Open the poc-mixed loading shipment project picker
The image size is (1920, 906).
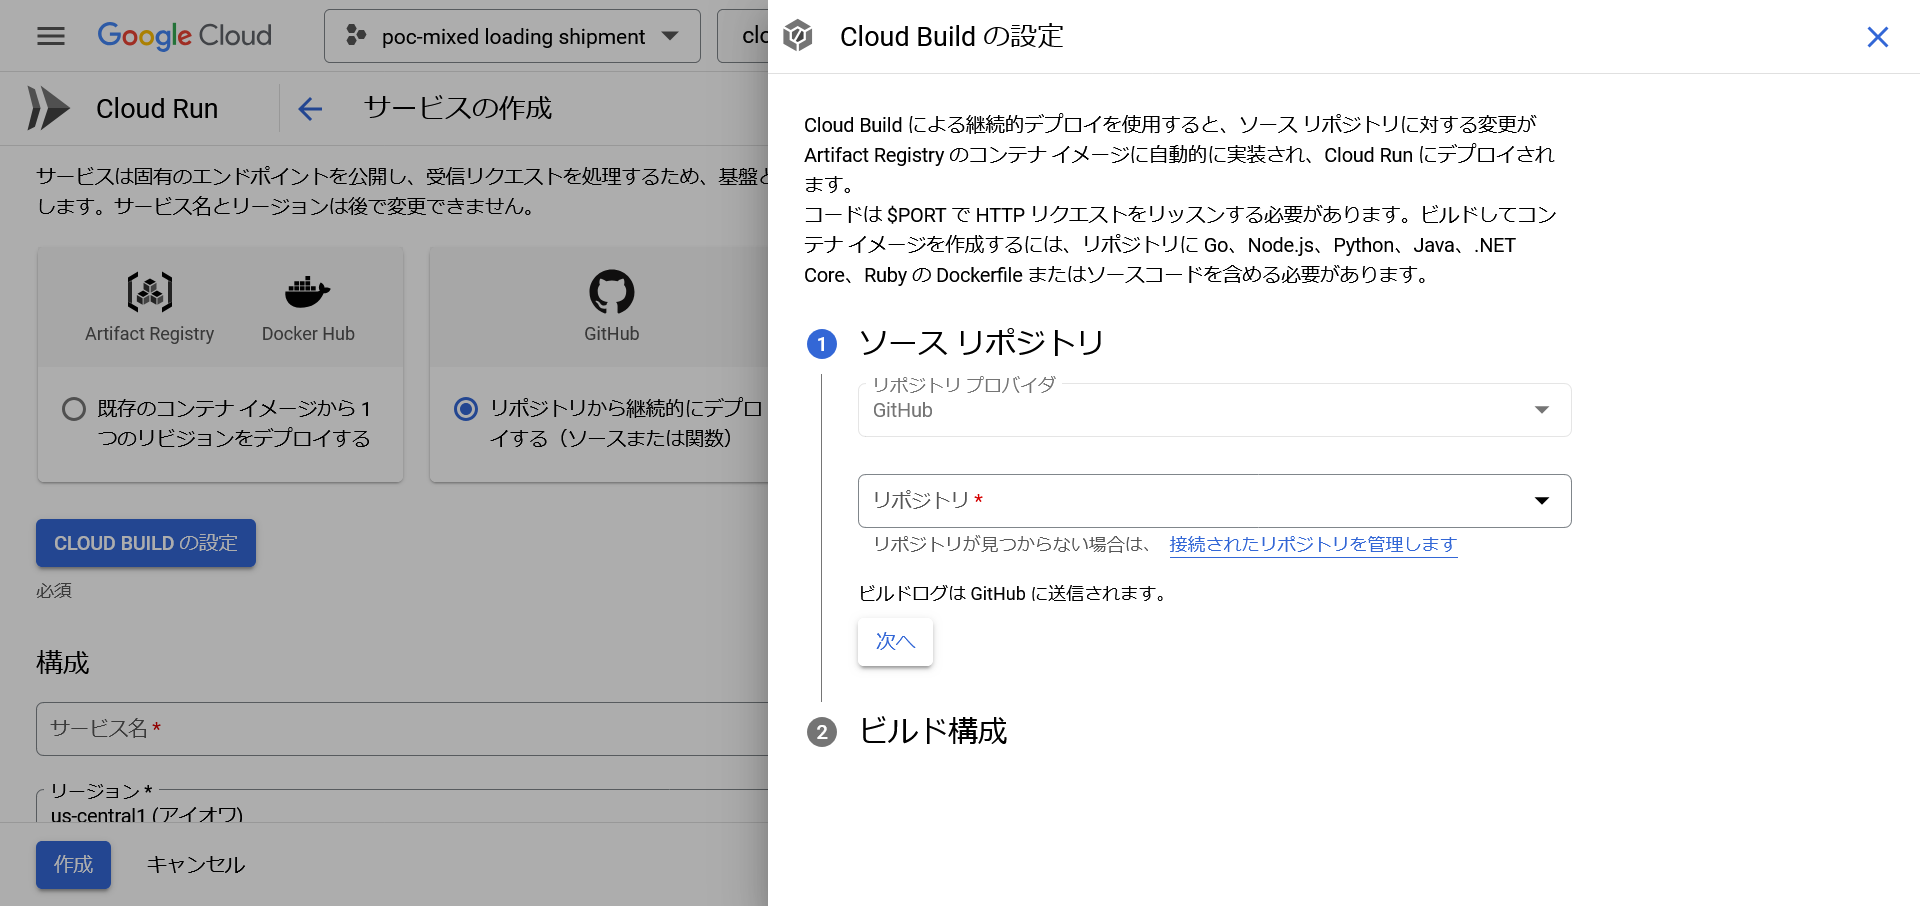click(512, 36)
